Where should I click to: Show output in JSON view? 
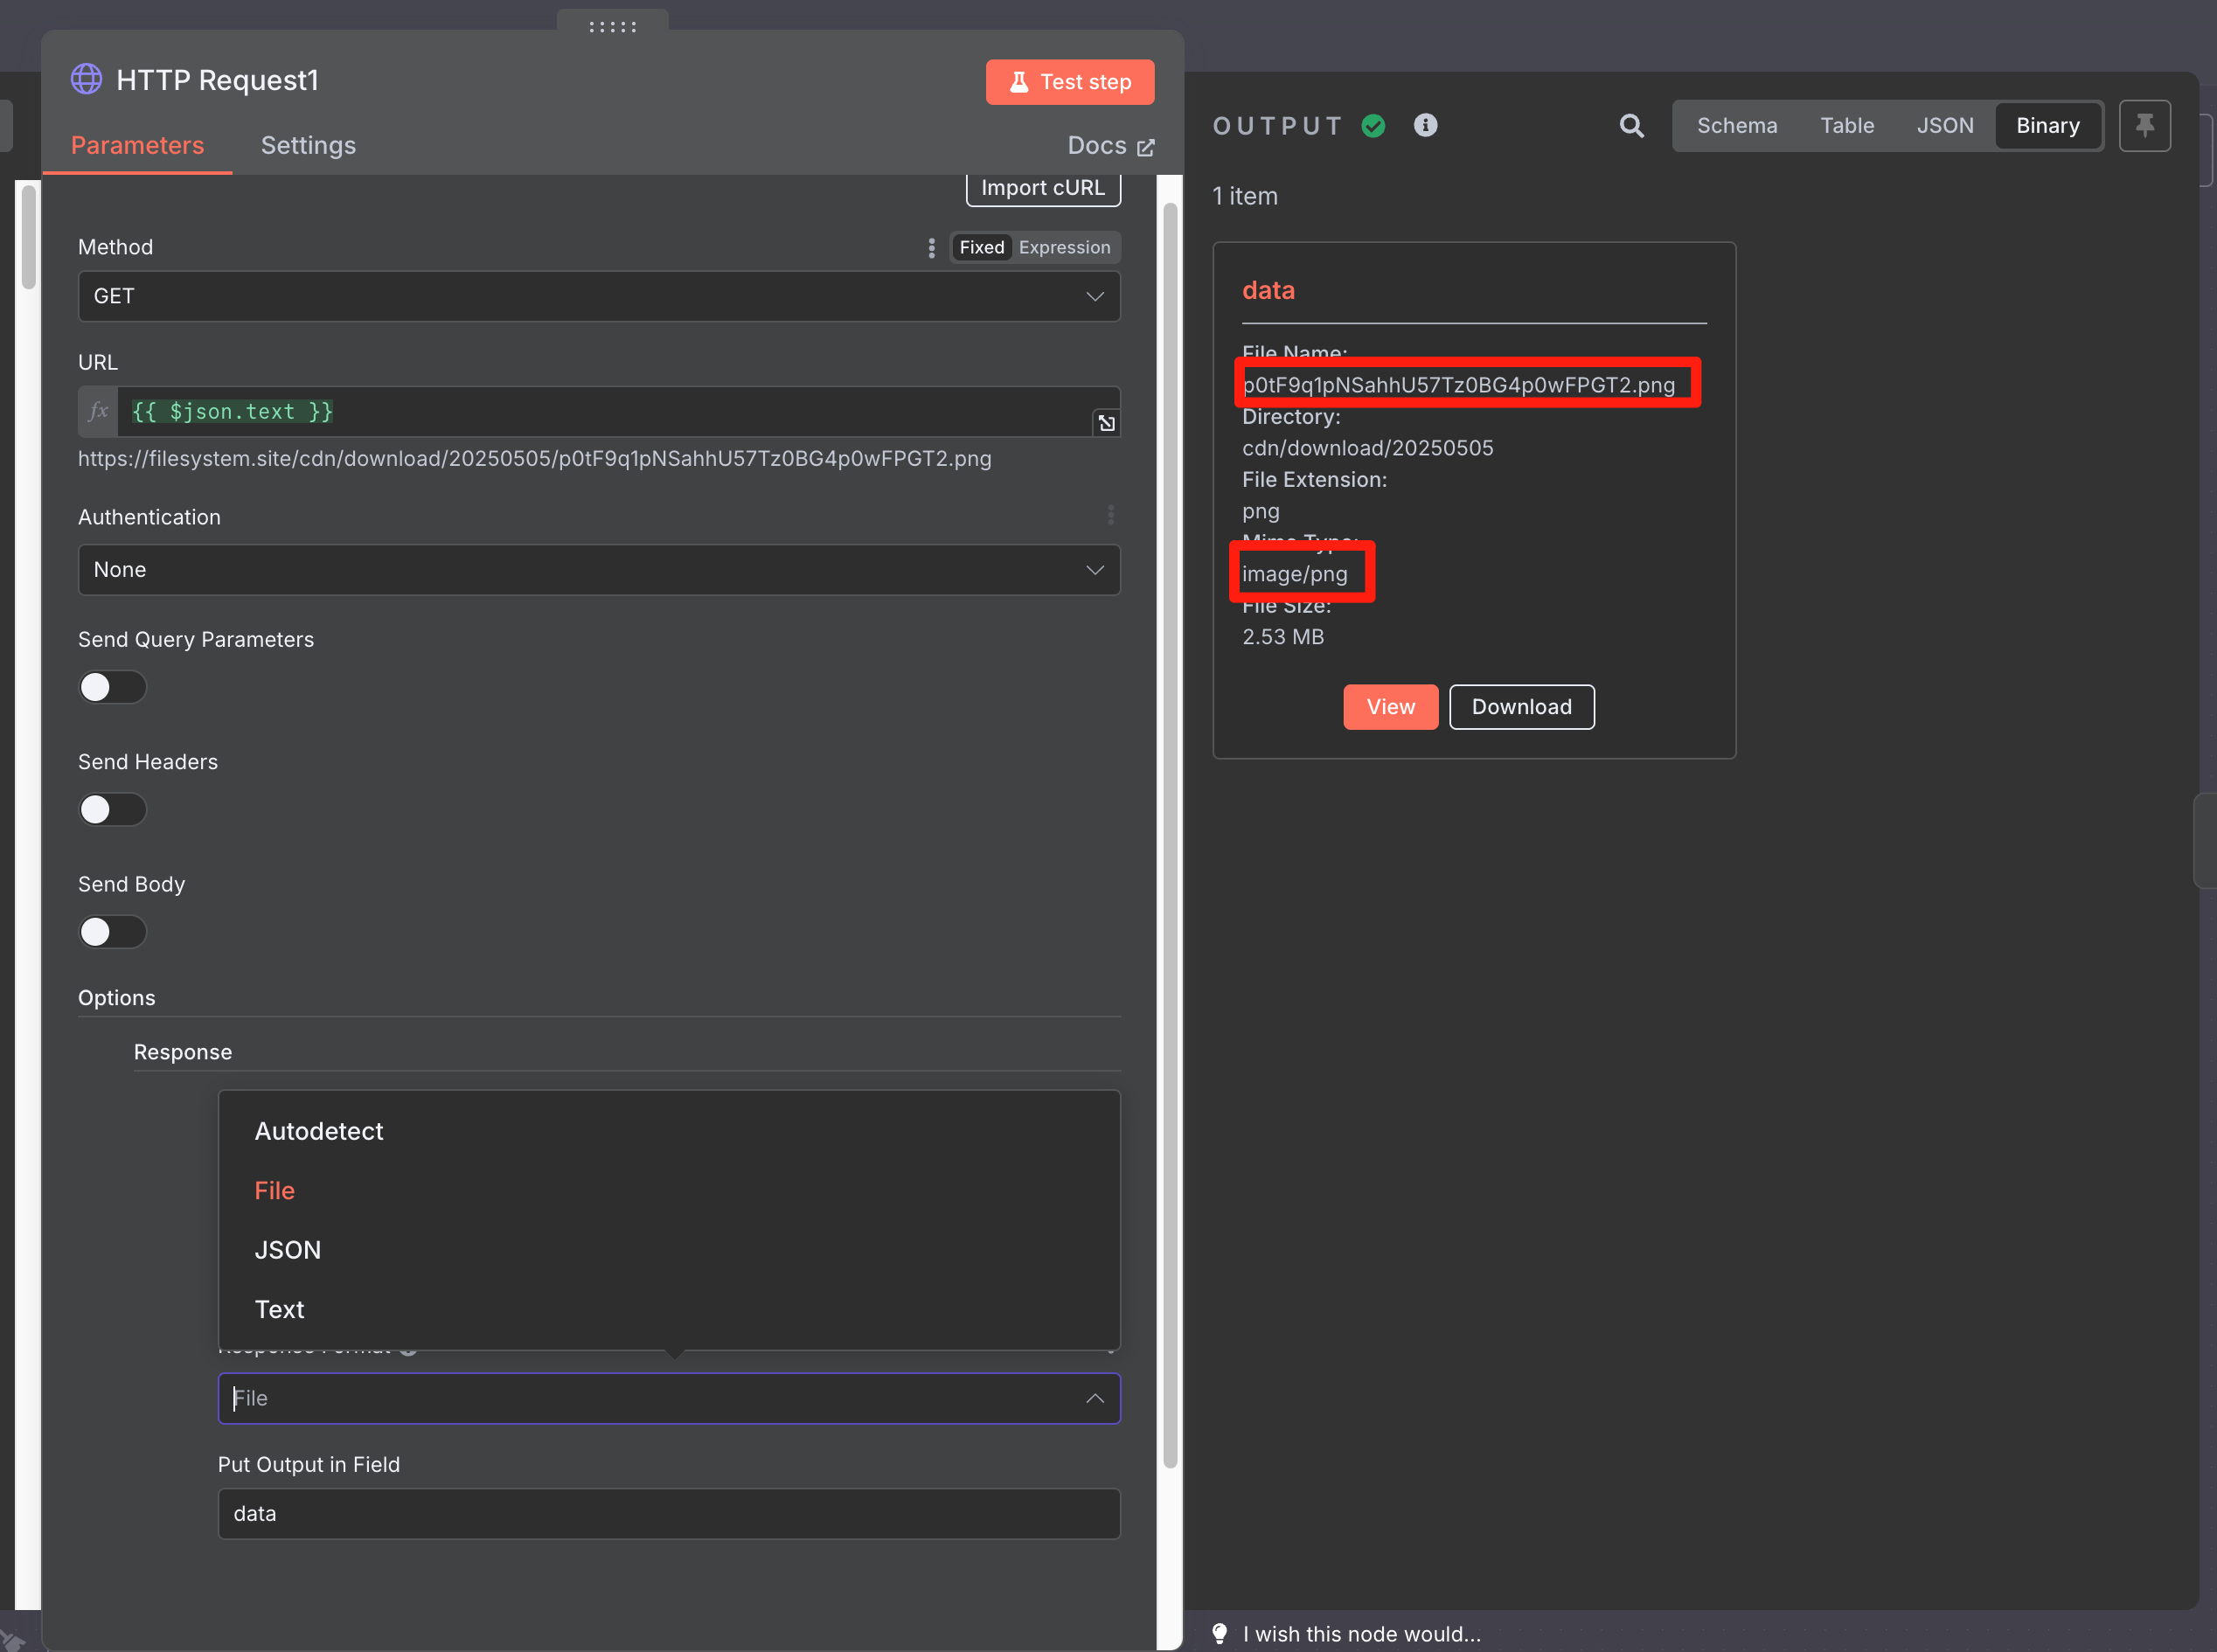pyautogui.click(x=1944, y=126)
